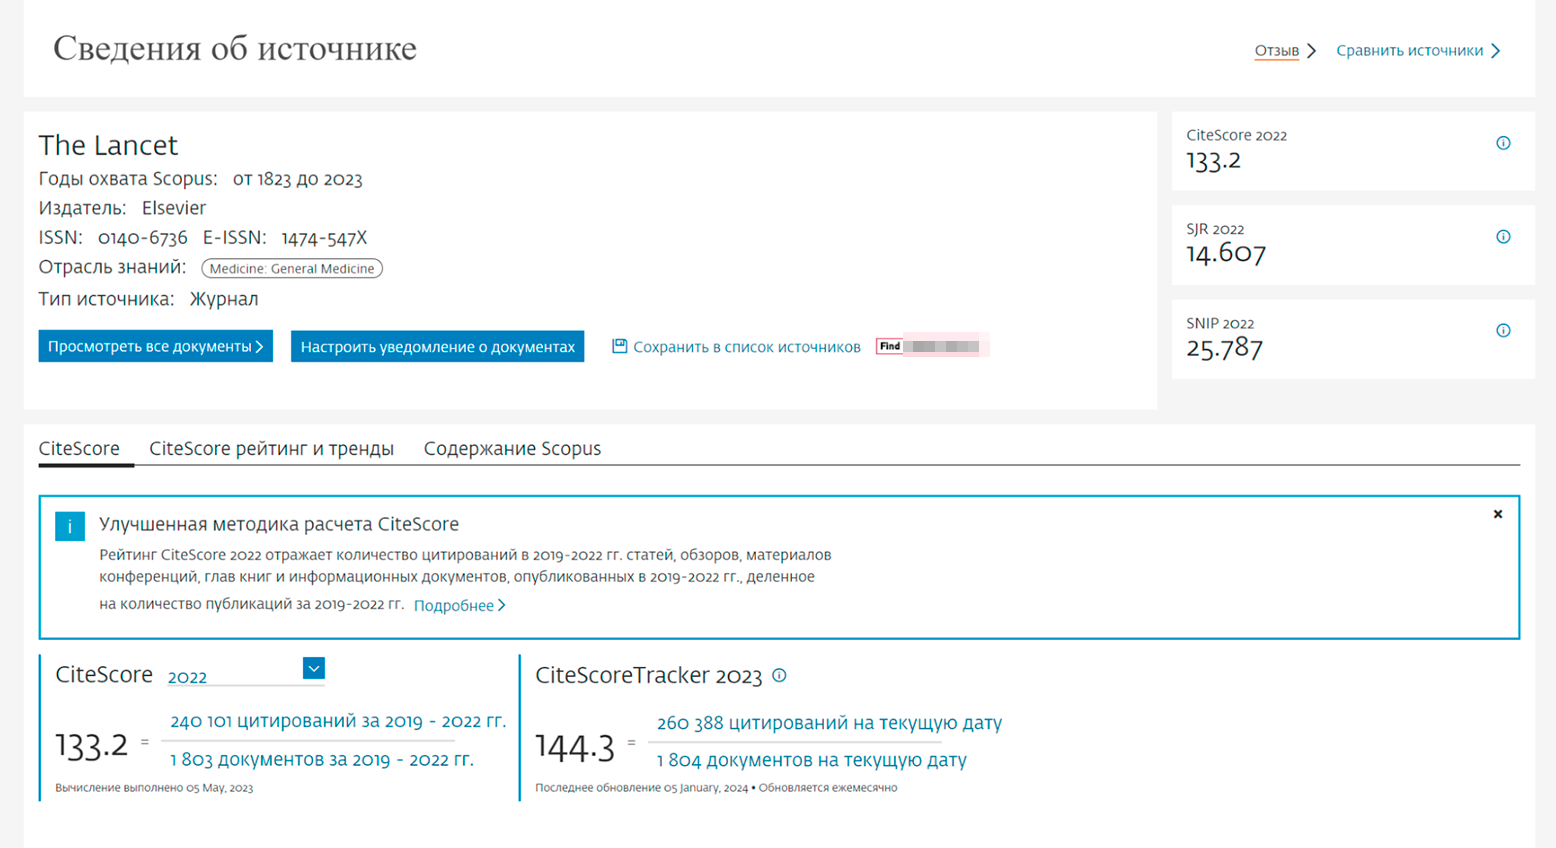Click publisher name Elsevier
The width and height of the screenshot is (1556, 848).
pos(174,208)
